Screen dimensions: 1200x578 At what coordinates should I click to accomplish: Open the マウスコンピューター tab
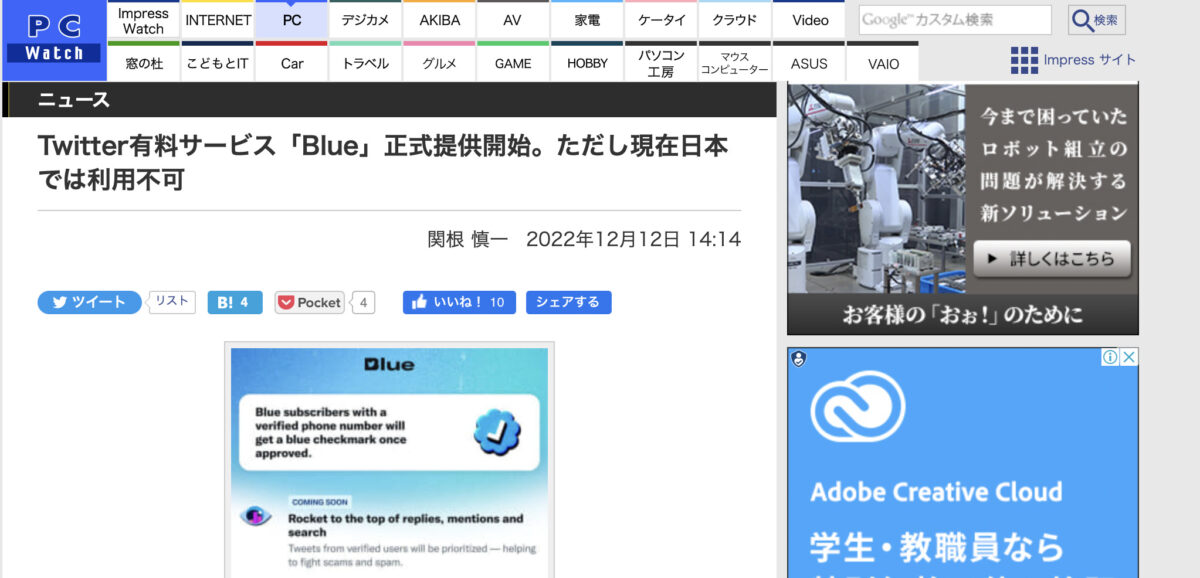pyautogui.click(x=735, y=62)
